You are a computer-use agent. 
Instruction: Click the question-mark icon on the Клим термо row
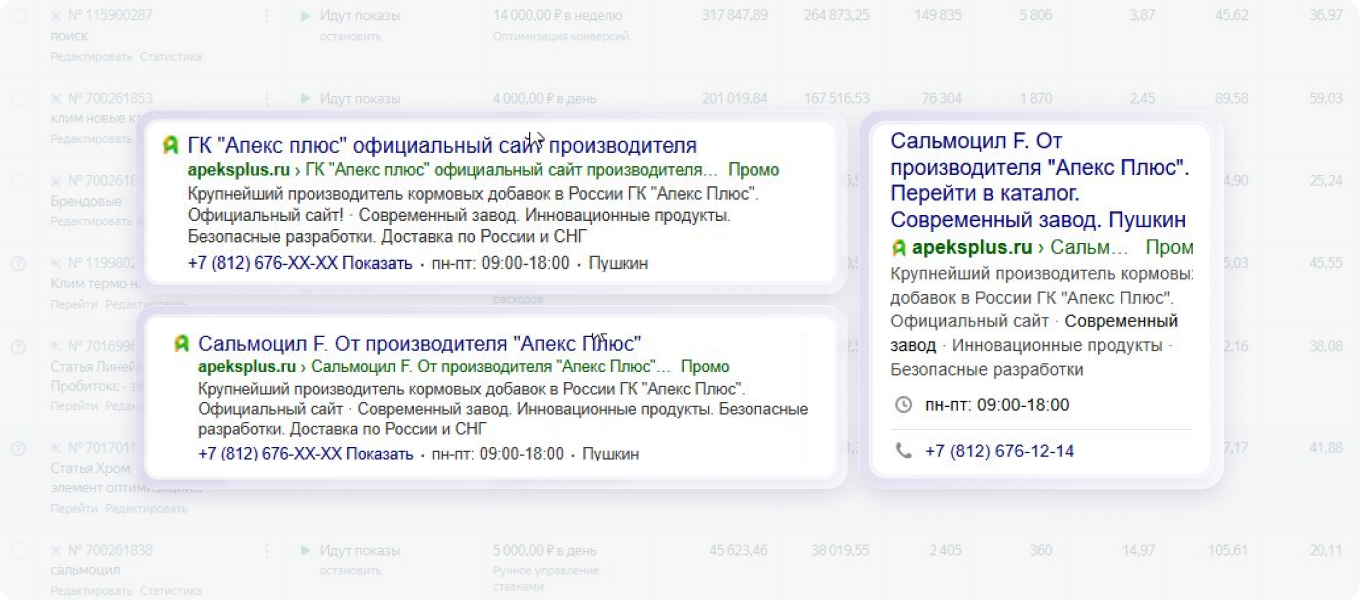point(17,264)
